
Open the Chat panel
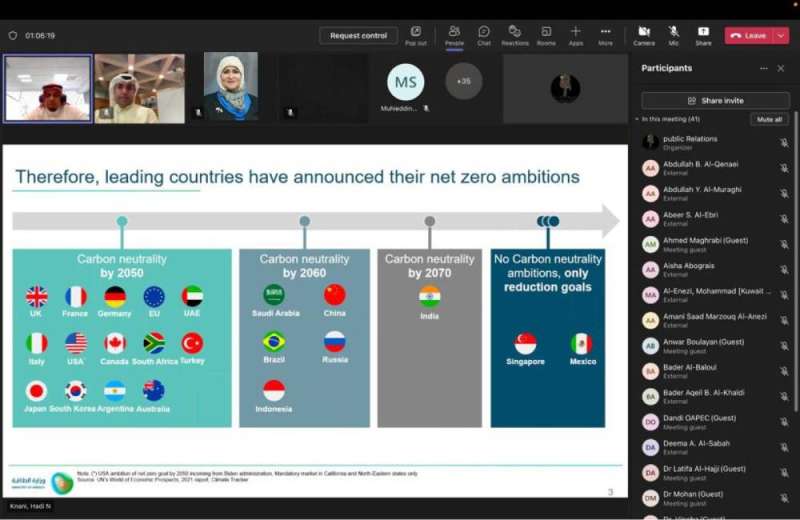click(484, 35)
